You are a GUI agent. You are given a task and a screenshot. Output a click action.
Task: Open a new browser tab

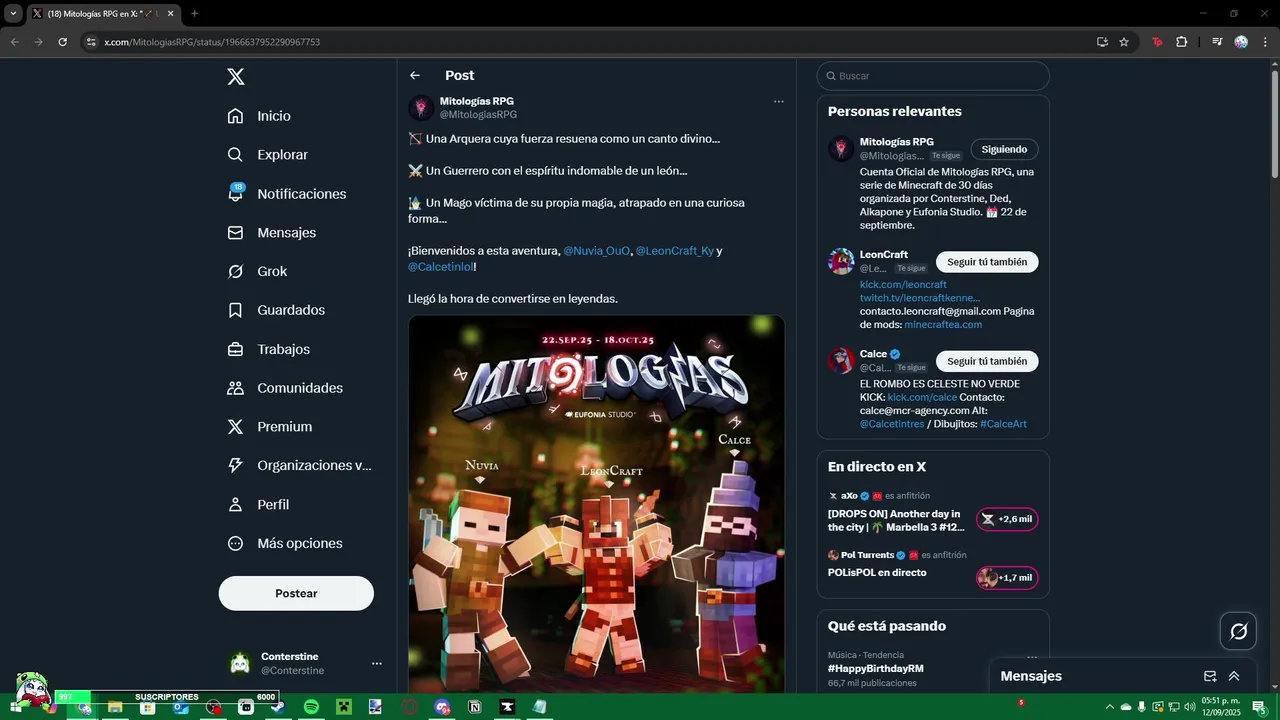click(194, 14)
